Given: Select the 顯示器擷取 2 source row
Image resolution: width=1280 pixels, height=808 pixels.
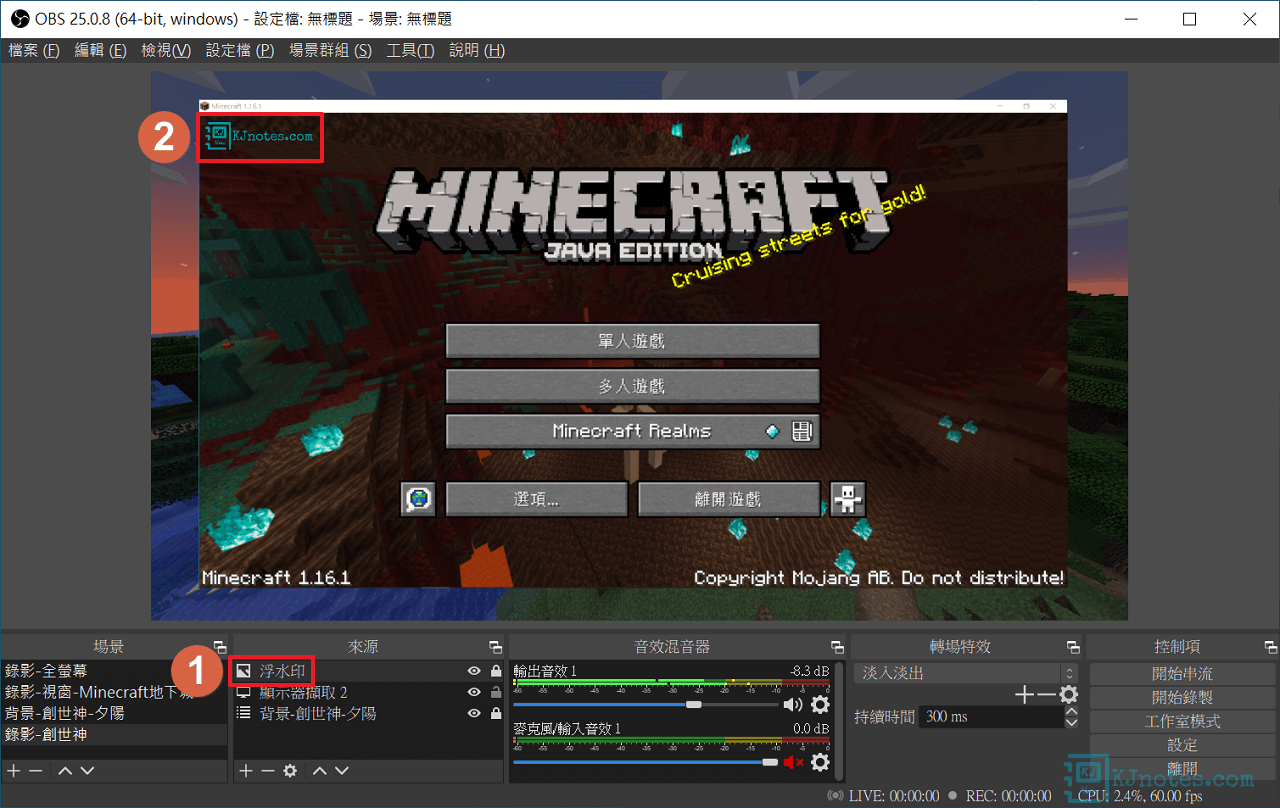Looking at the screenshot, I should pyautogui.click(x=368, y=692).
